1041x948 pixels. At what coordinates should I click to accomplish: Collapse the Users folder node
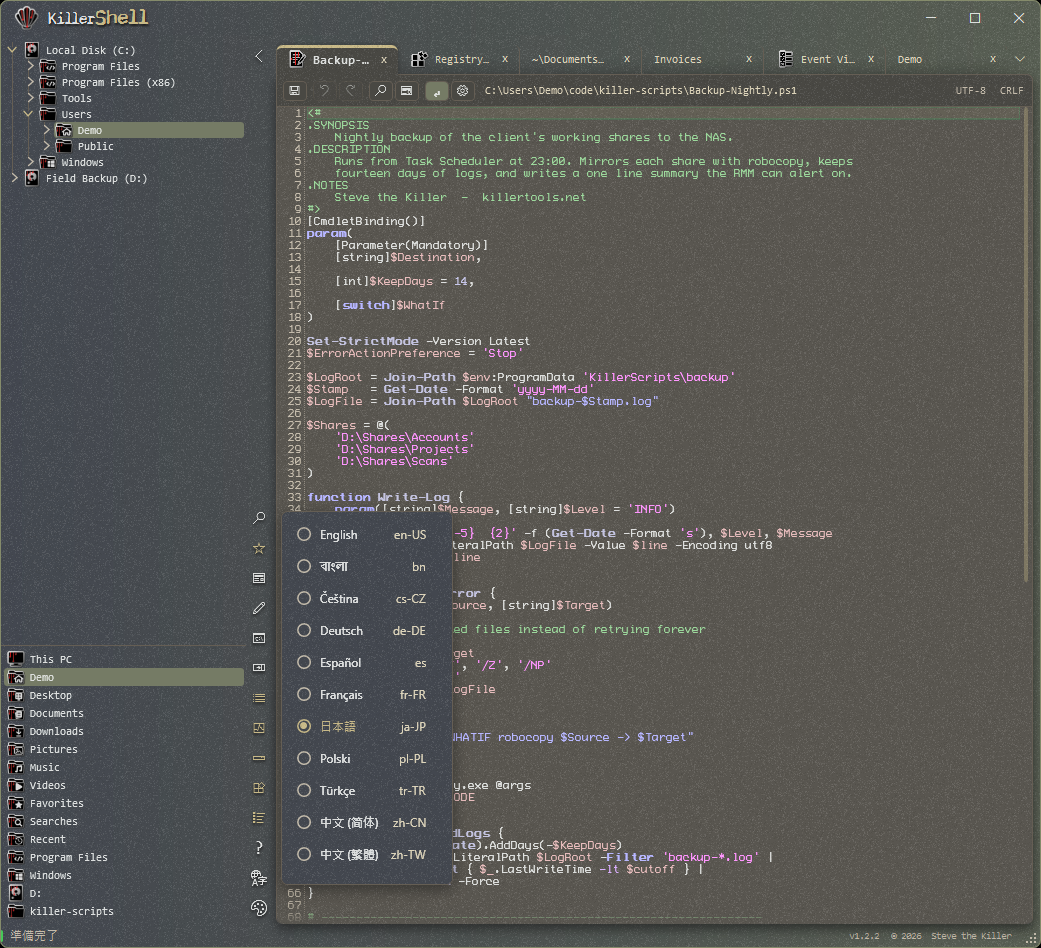pyautogui.click(x=29, y=114)
